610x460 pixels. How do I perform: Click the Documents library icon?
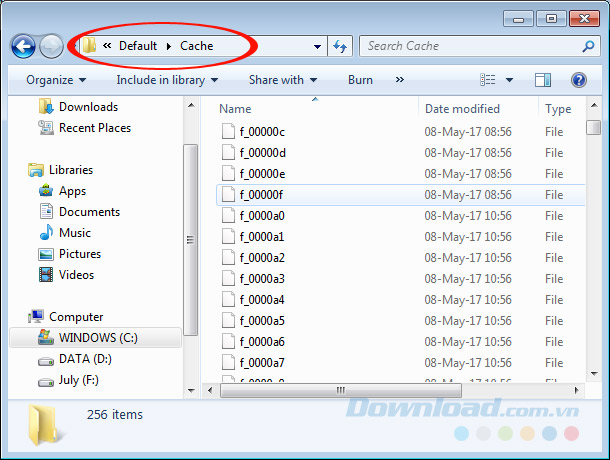[x=46, y=211]
